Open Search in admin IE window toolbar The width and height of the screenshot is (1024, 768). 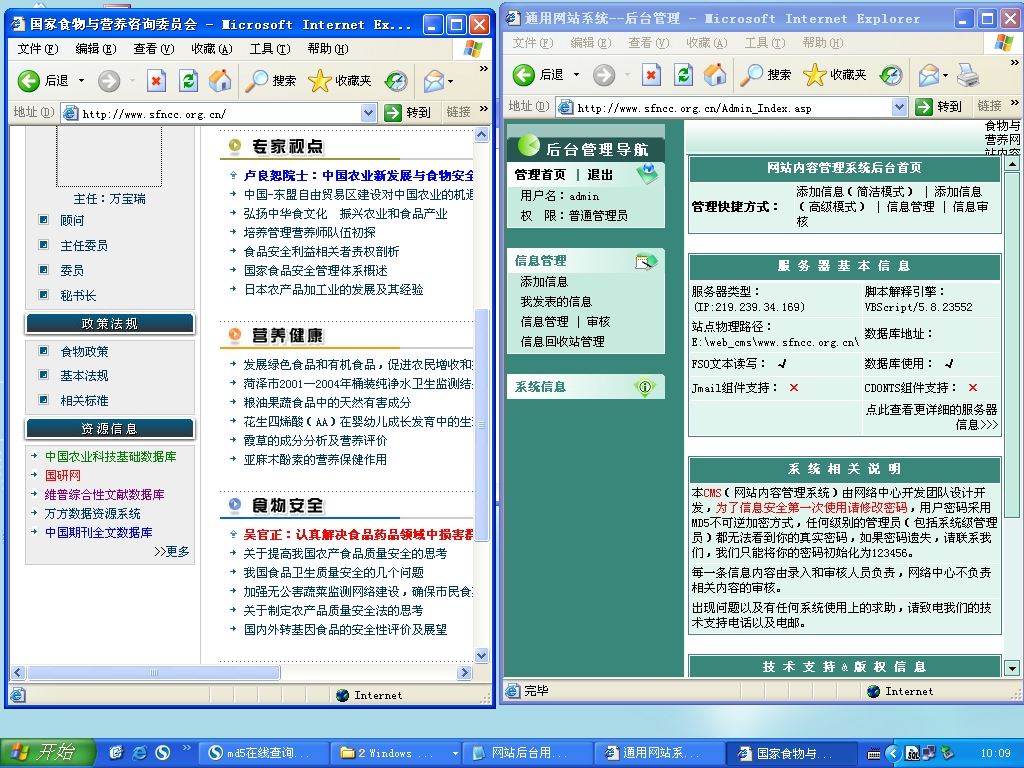coord(765,75)
